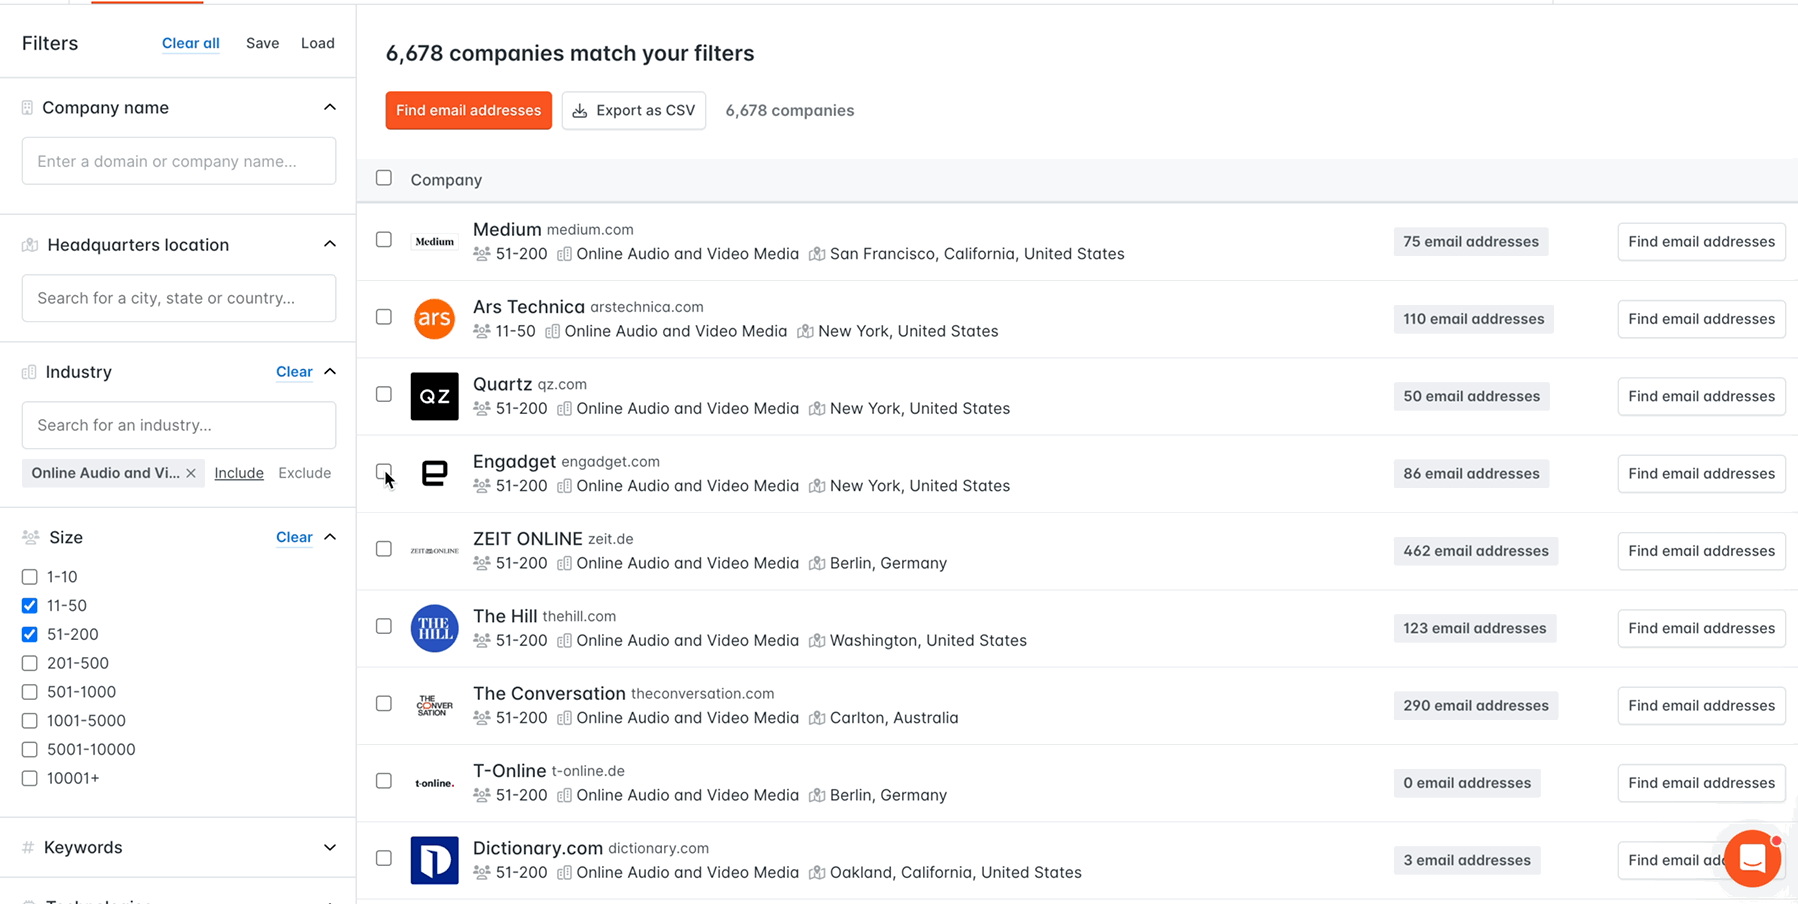This screenshot has height=904, width=1798.
Task: Focus the company name search field
Action: click(179, 161)
